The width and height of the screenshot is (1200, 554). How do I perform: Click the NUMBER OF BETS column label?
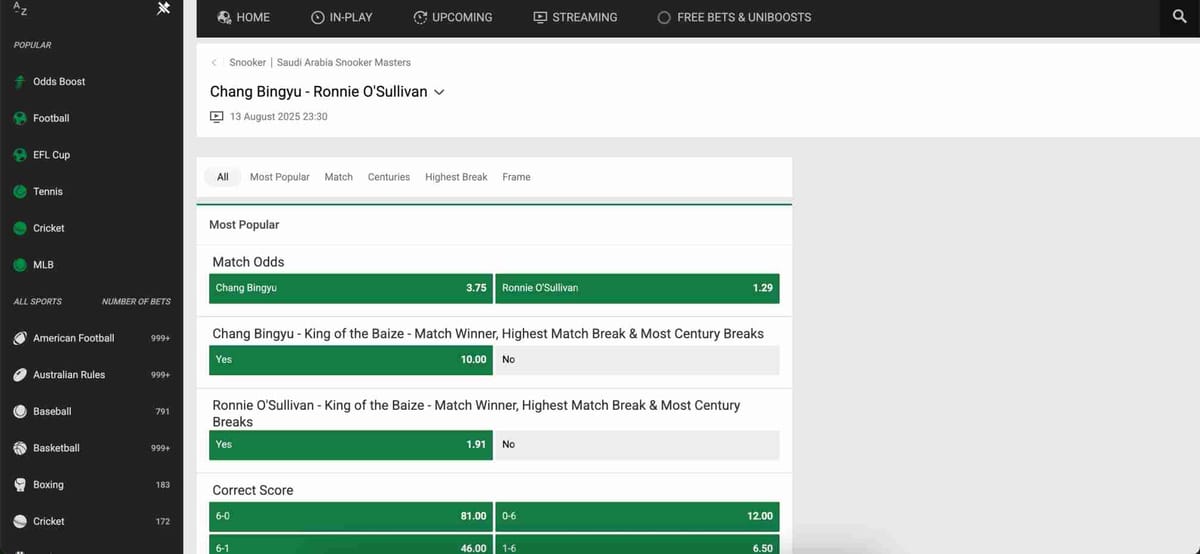pos(136,302)
